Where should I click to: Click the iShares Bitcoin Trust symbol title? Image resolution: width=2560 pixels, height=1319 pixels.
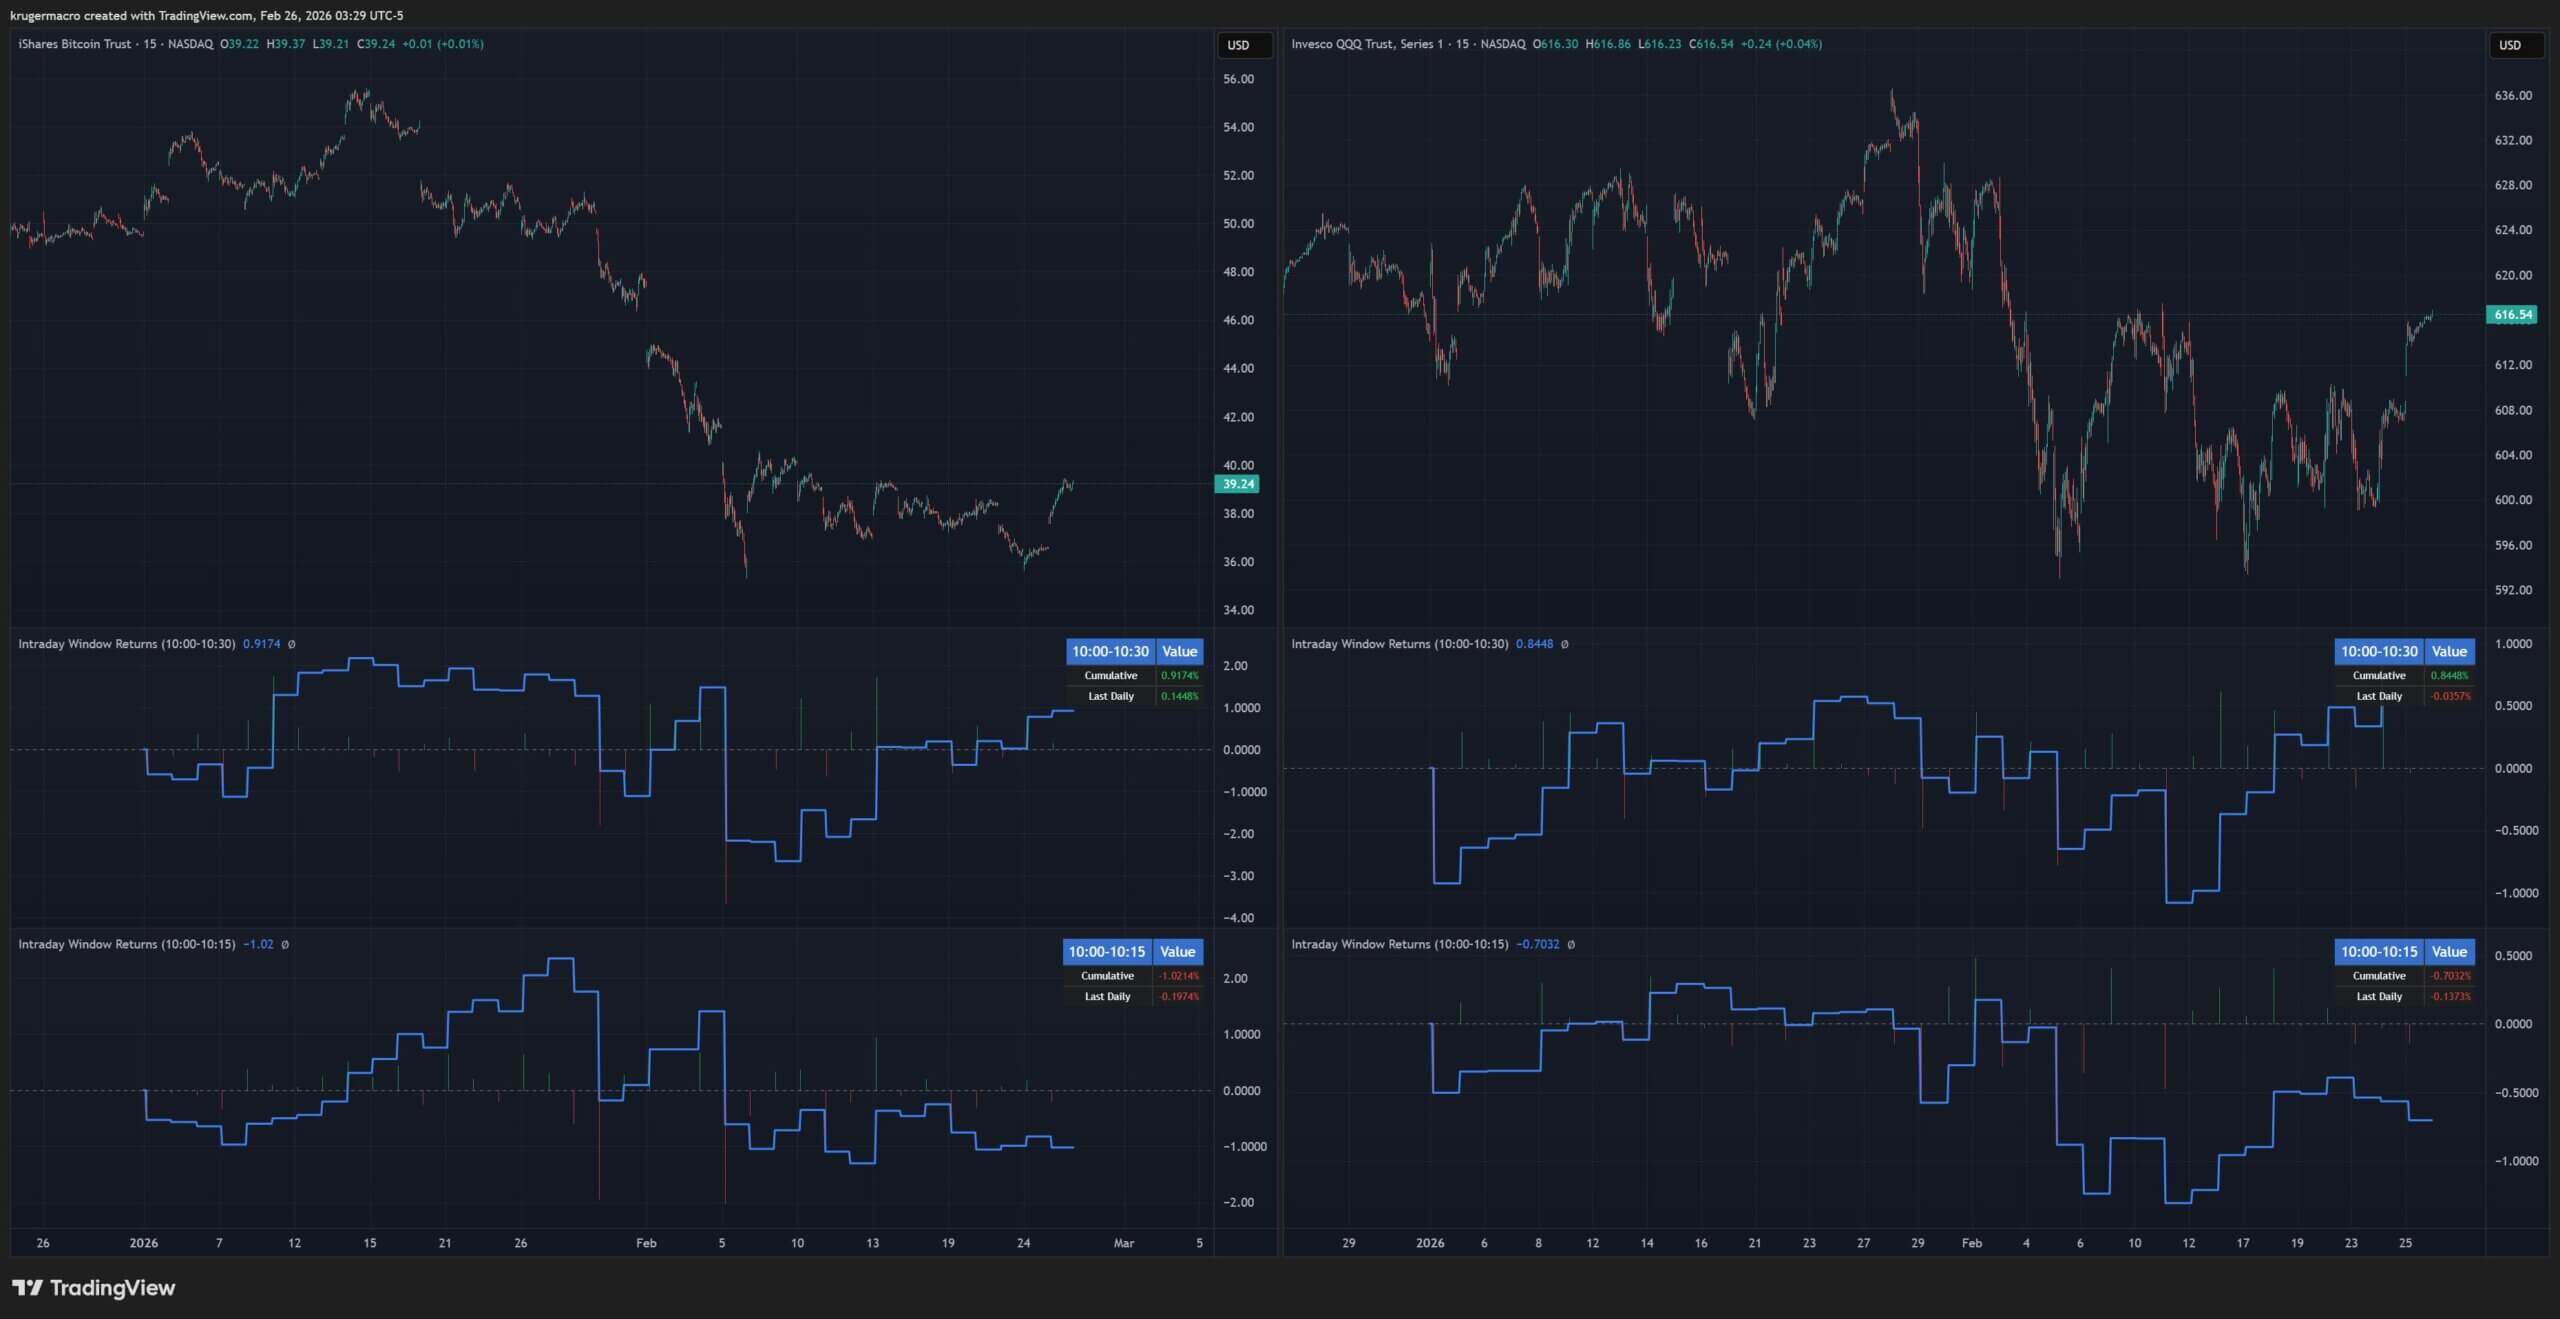click(x=75, y=44)
